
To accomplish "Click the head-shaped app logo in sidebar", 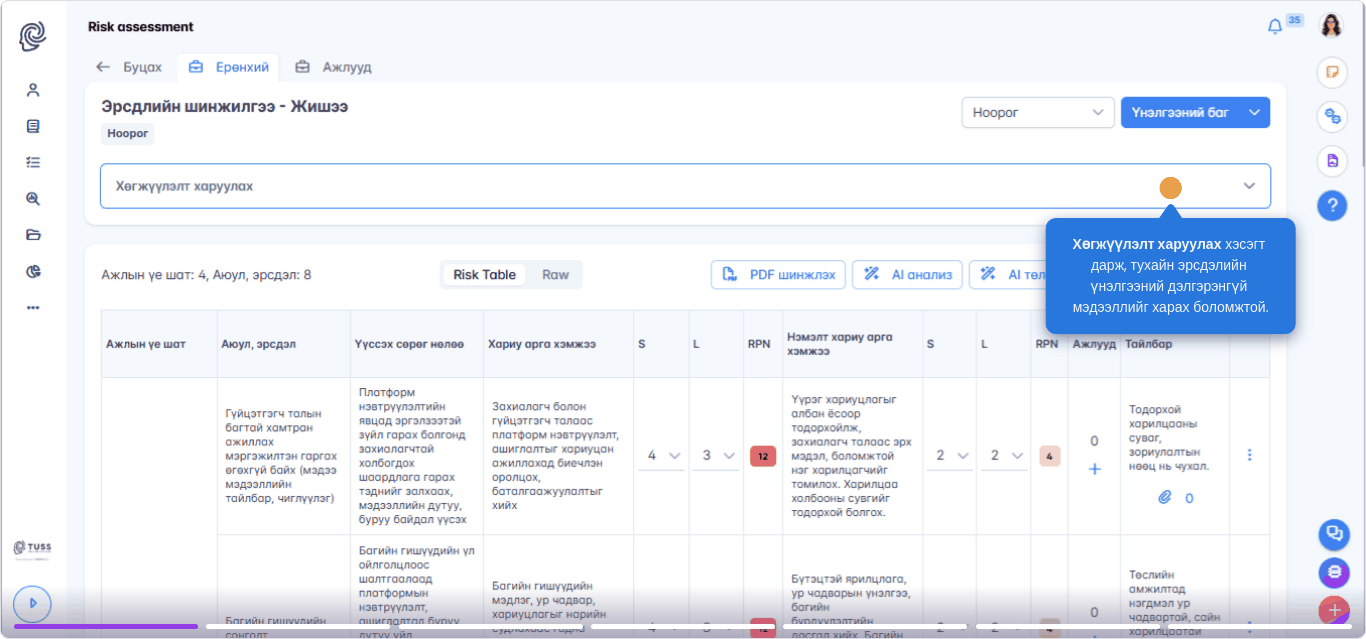I will (x=33, y=37).
